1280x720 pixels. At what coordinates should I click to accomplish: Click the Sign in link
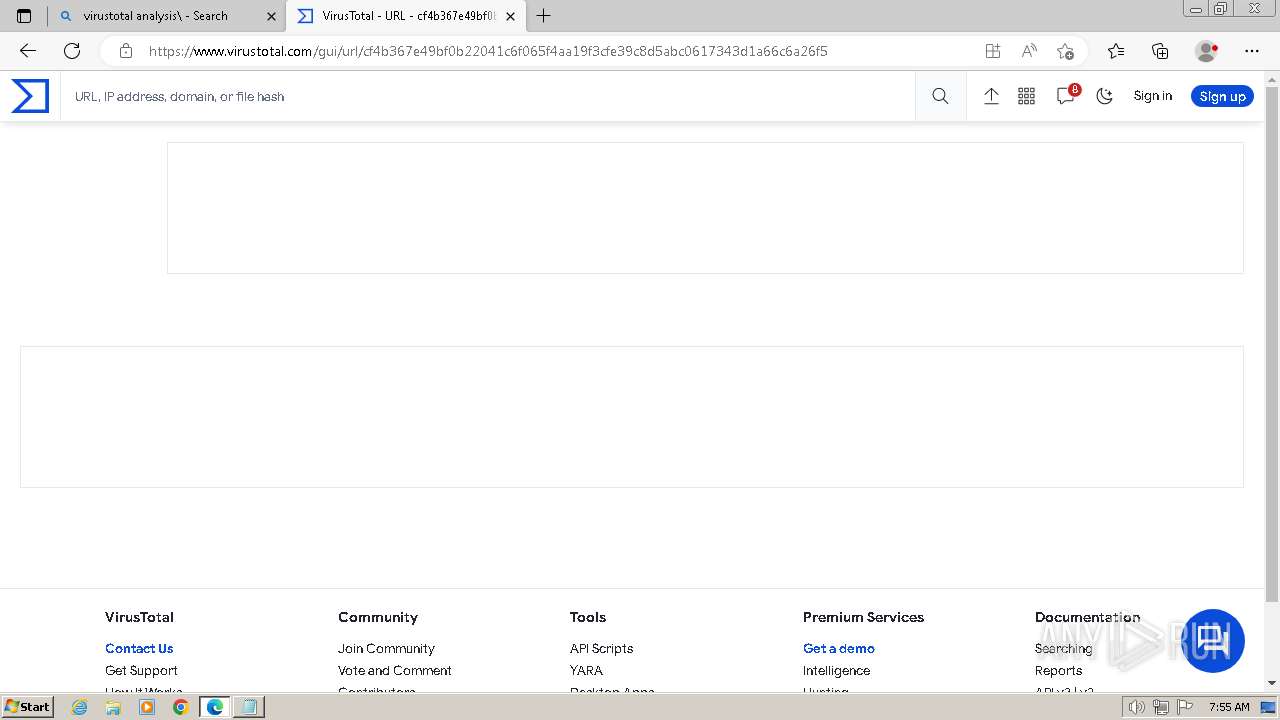point(1152,96)
